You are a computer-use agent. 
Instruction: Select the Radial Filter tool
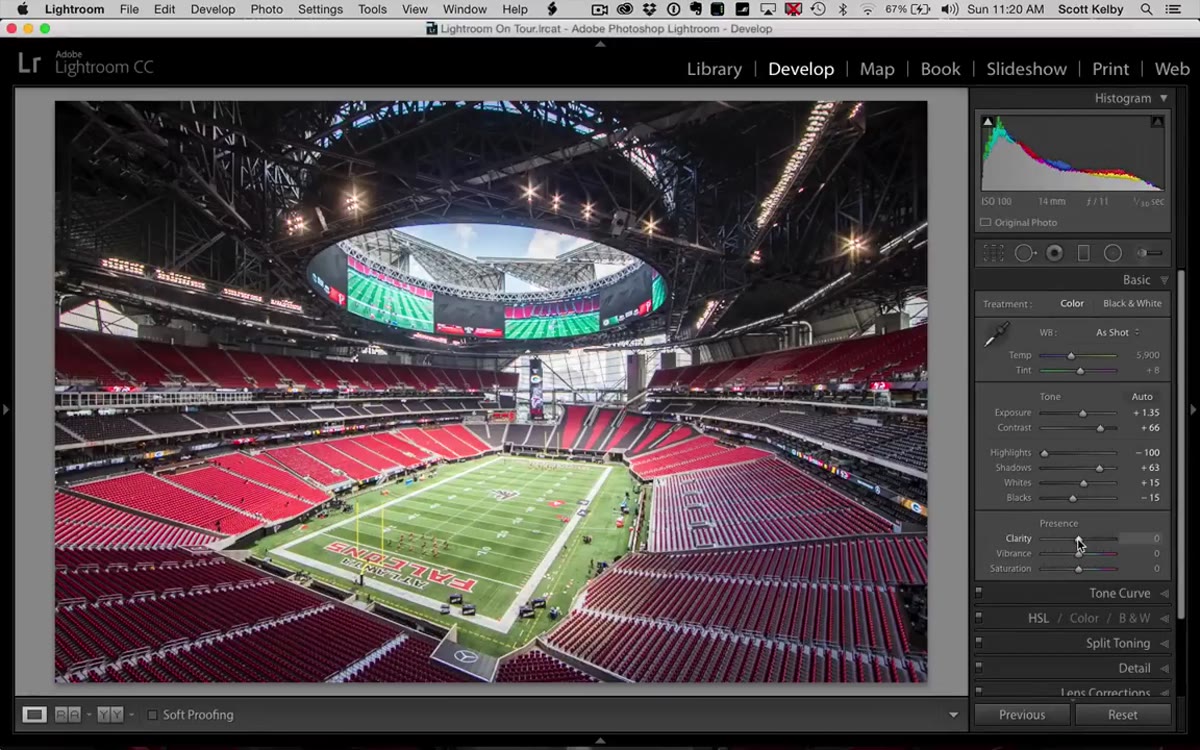tap(1112, 253)
